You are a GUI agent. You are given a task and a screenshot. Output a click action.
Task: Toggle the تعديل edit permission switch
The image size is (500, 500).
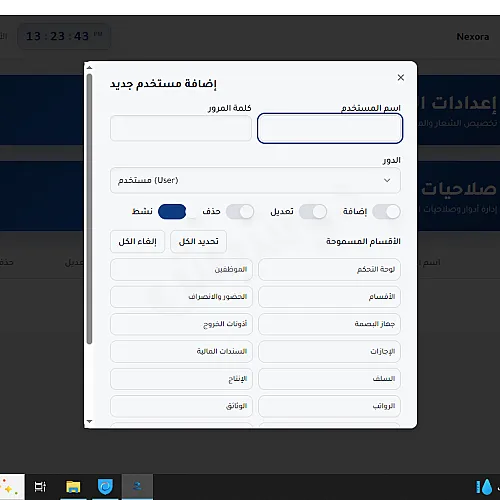[x=313, y=212]
